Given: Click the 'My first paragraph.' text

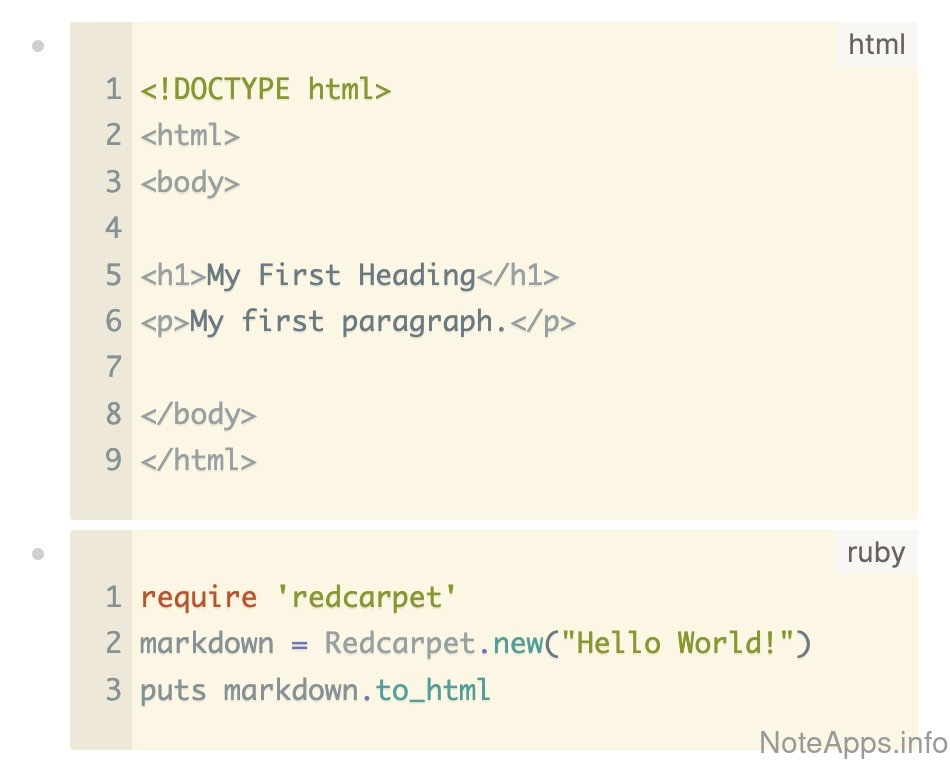Looking at the screenshot, I should point(349,321).
